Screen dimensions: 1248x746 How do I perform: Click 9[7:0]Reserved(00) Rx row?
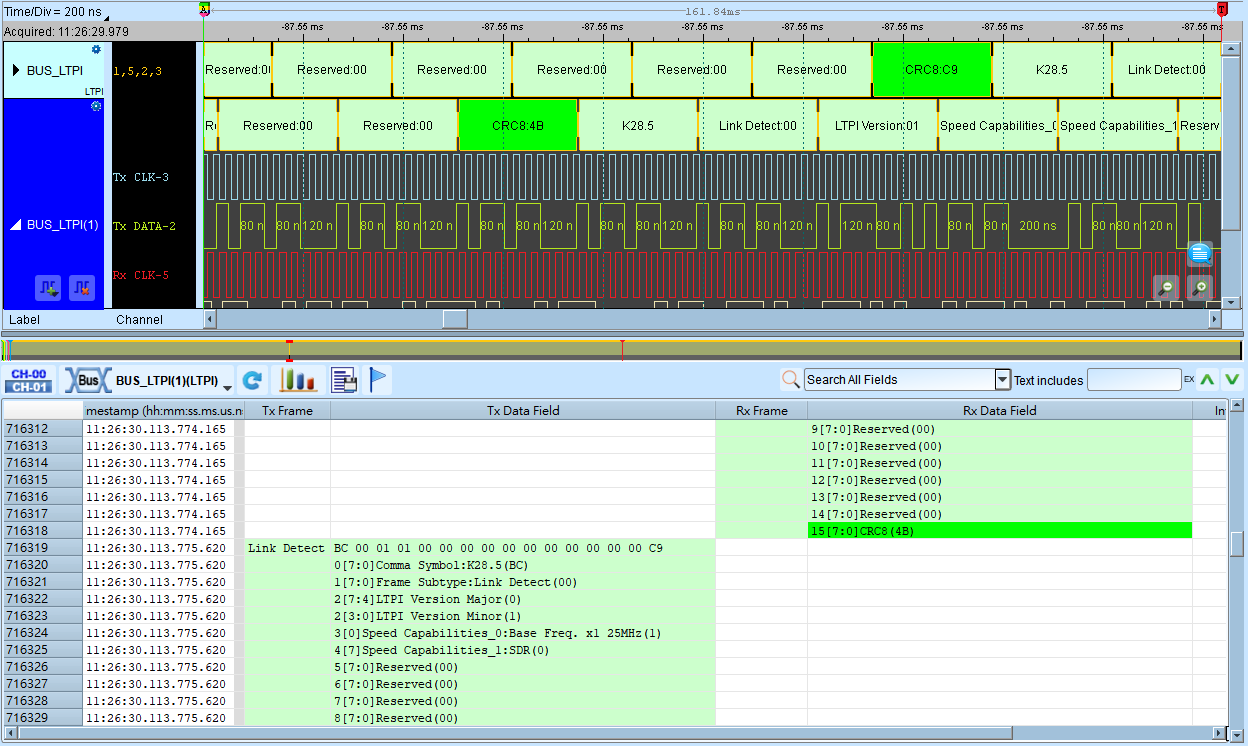[x=999, y=429]
